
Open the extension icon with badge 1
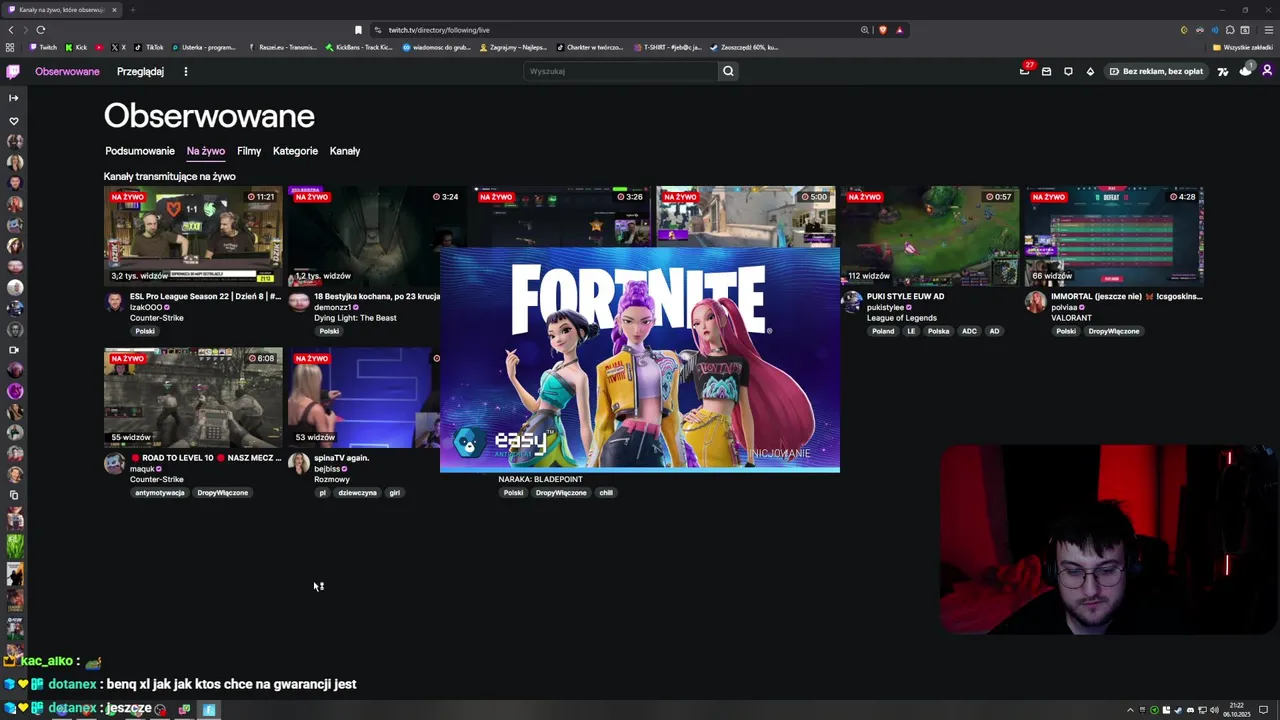tap(1245, 70)
